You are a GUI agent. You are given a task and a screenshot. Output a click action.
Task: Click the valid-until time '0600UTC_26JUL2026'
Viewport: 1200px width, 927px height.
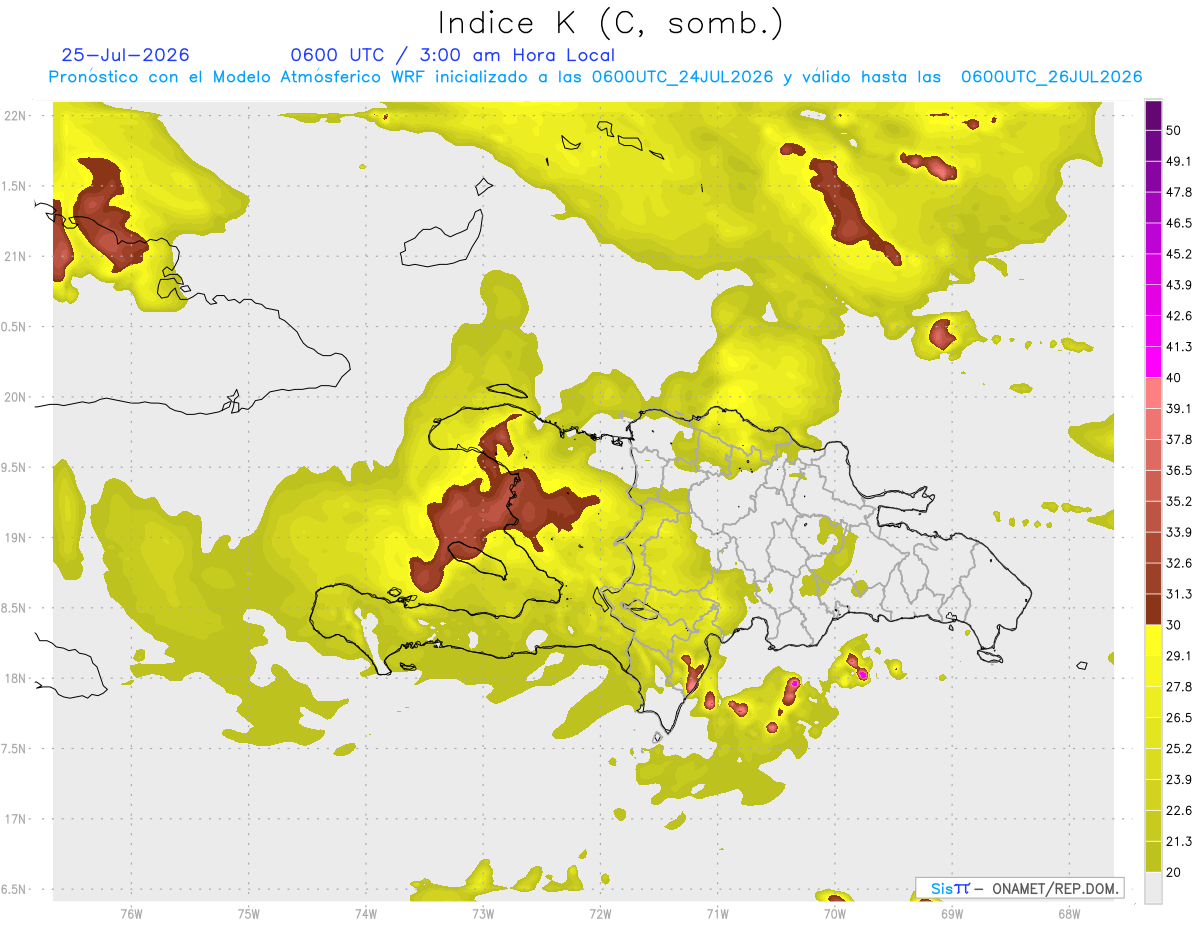pyautogui.click(x=1051, y=77)
